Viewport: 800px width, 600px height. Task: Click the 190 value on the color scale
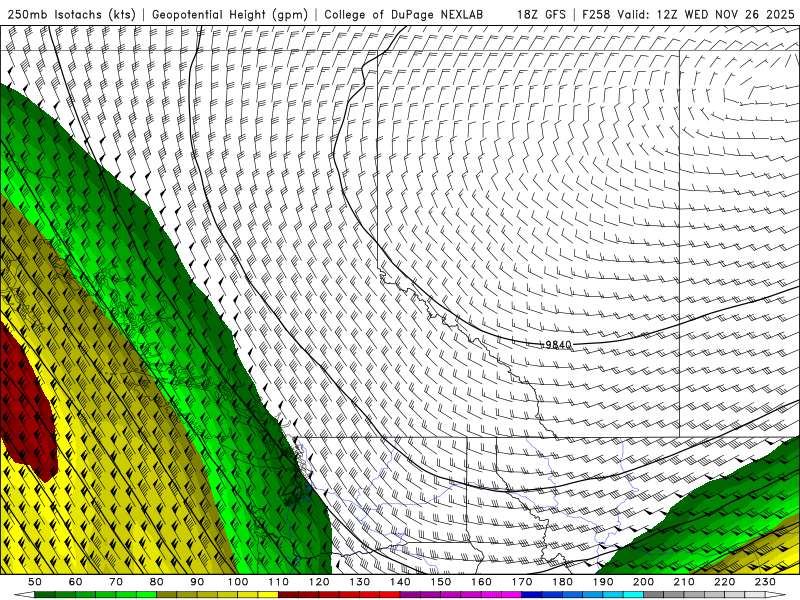click(603, 582)
